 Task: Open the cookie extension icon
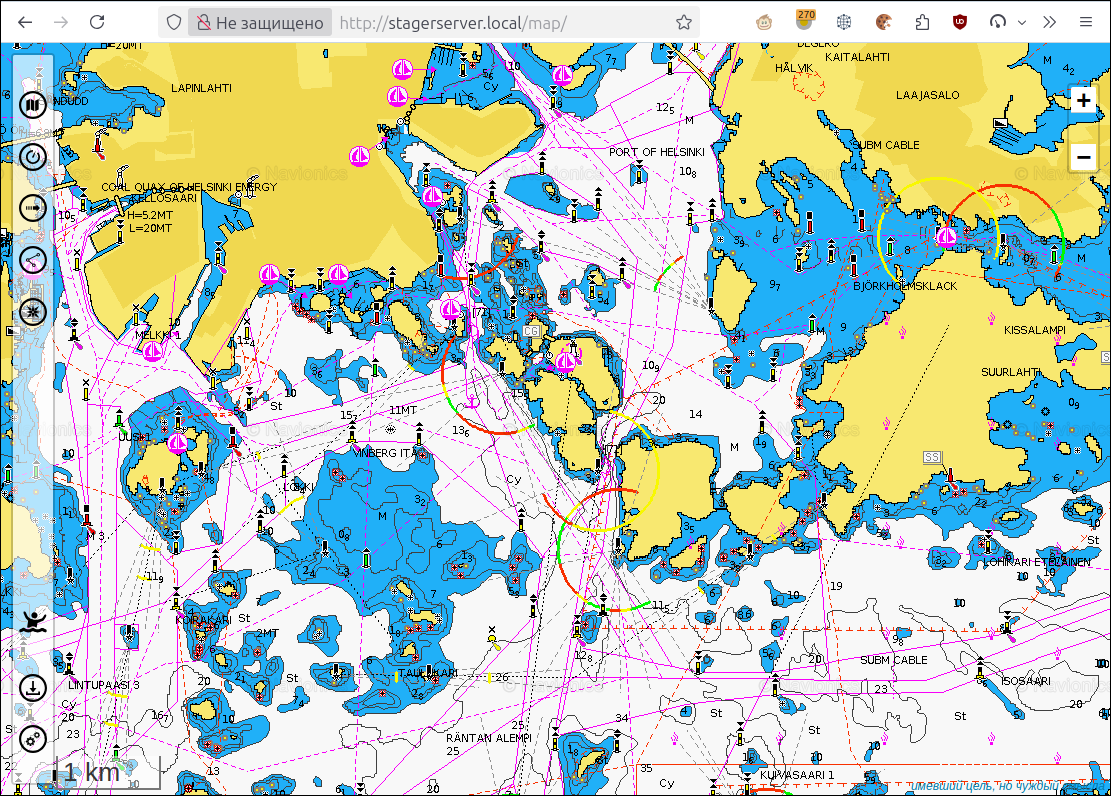click(883, 23)
